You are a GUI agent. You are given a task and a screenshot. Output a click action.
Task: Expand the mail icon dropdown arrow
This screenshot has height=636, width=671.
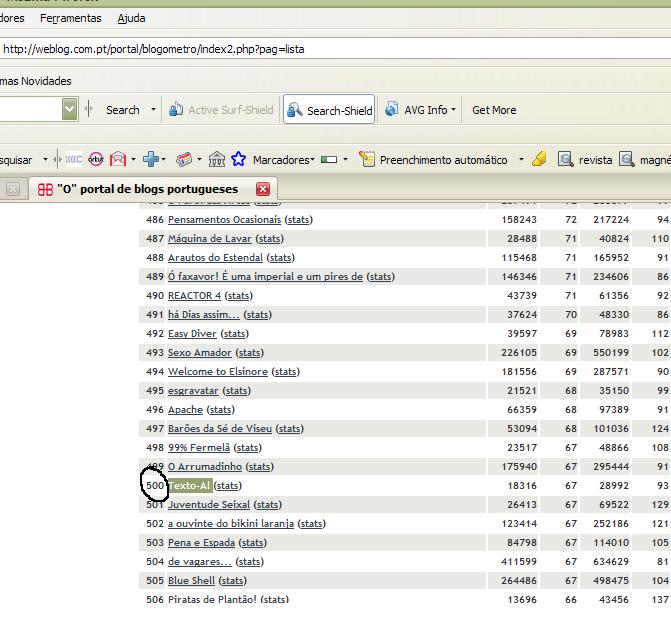133,160
